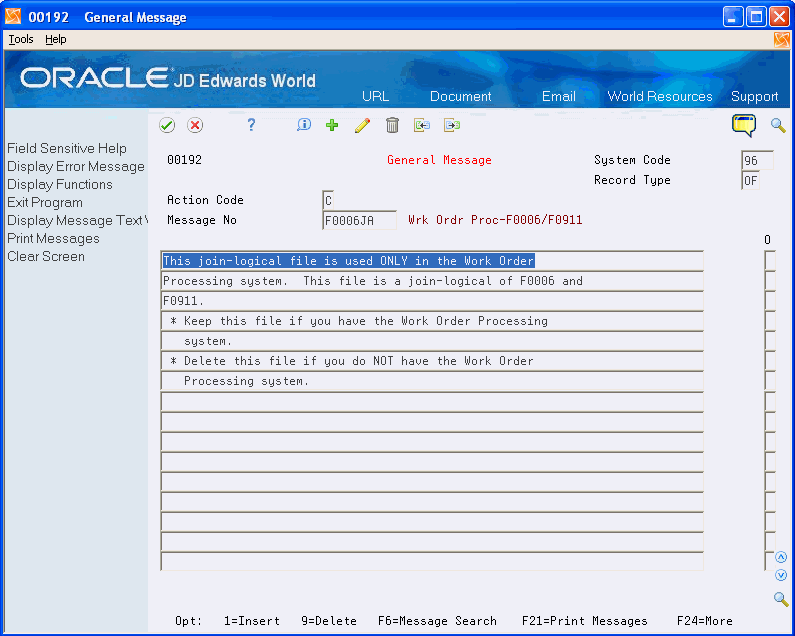Select Display Error Message

[x=76, y=166]
